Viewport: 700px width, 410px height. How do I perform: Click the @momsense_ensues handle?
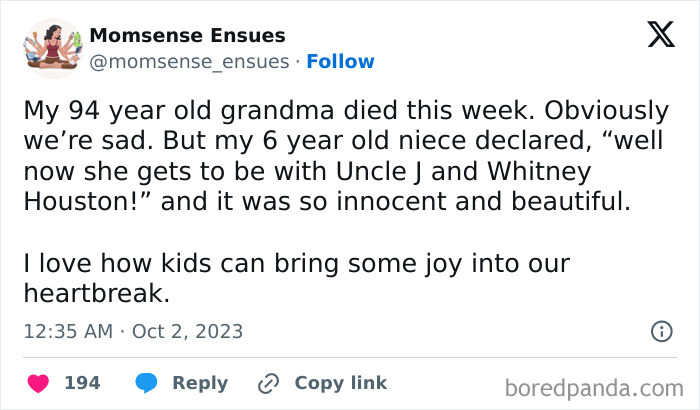190,61
